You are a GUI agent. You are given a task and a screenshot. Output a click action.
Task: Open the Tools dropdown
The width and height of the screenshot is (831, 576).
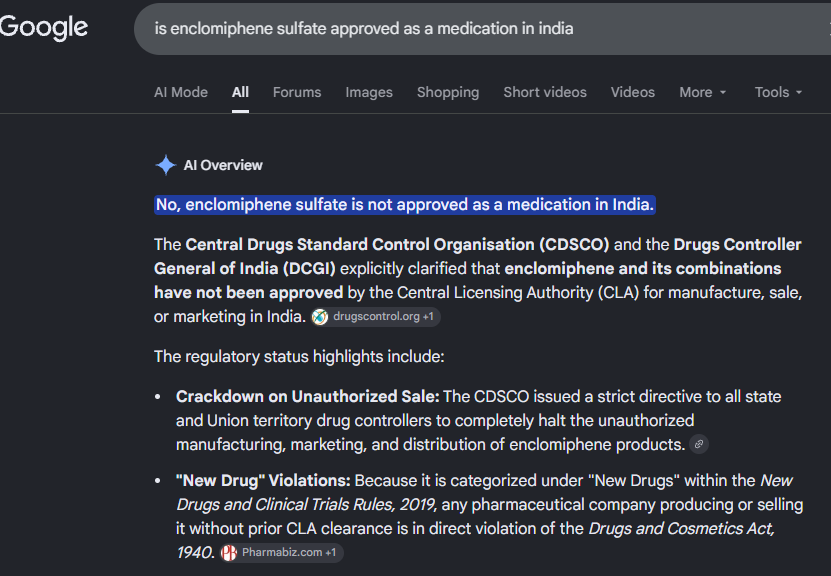[778, 92]
